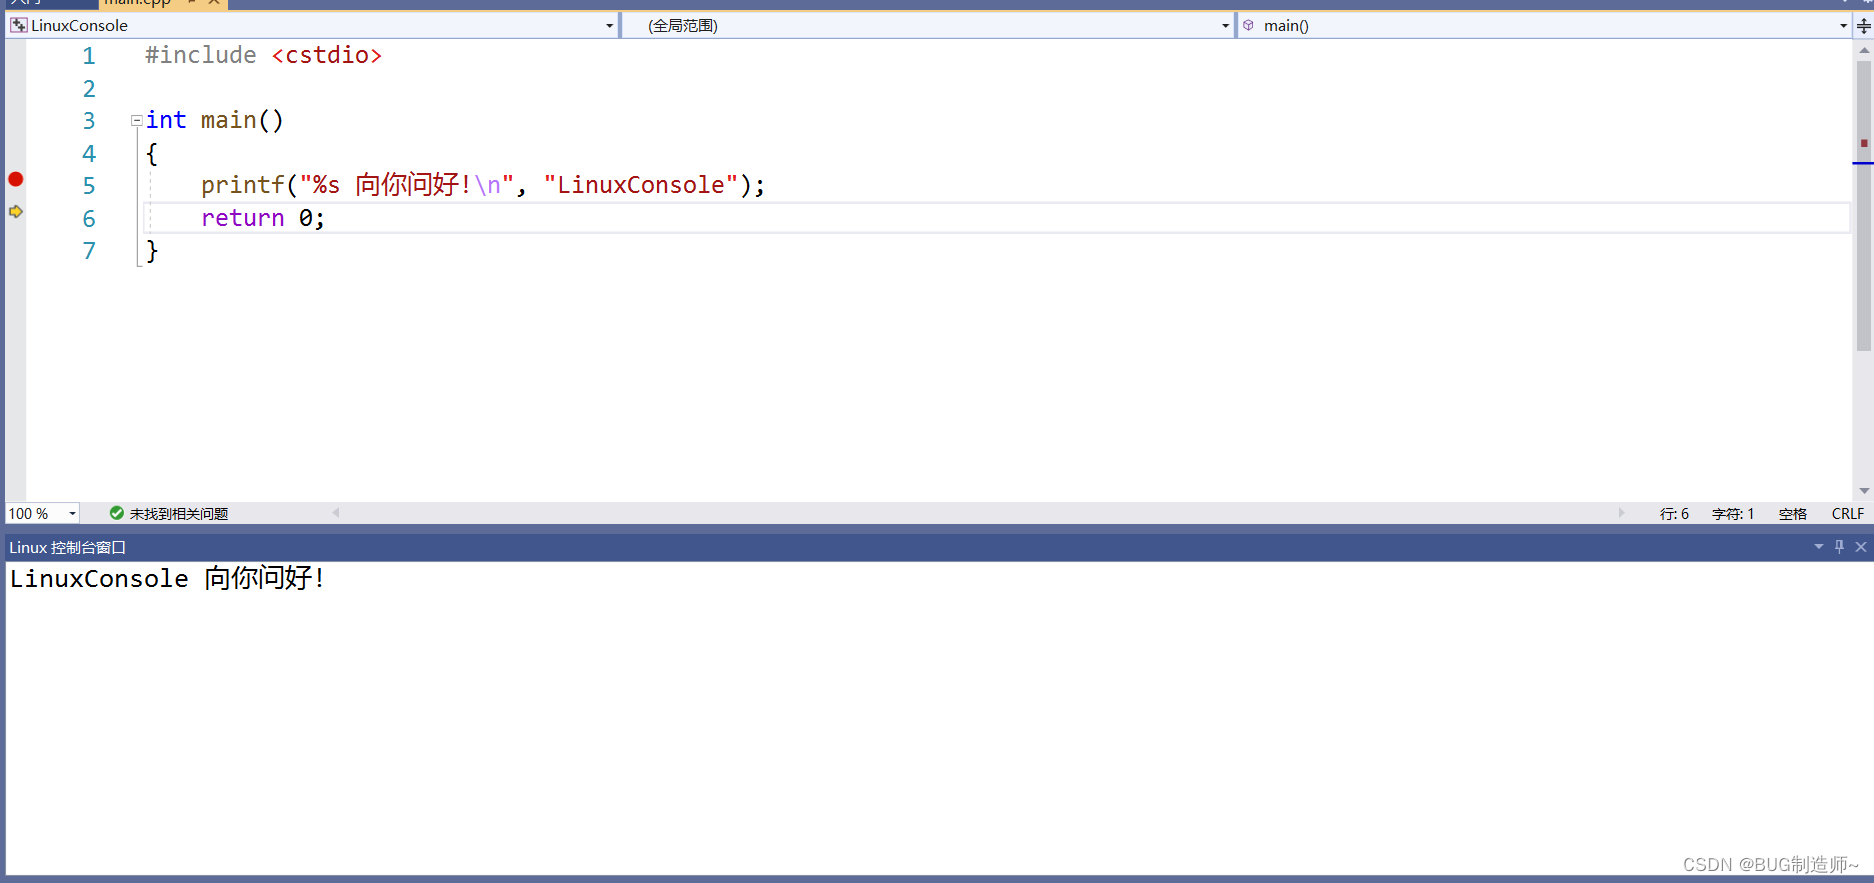Screen dimensions: 1874x883
Task: Click the horizontal scrollbar right arrow
Action: click(1621, 513)
